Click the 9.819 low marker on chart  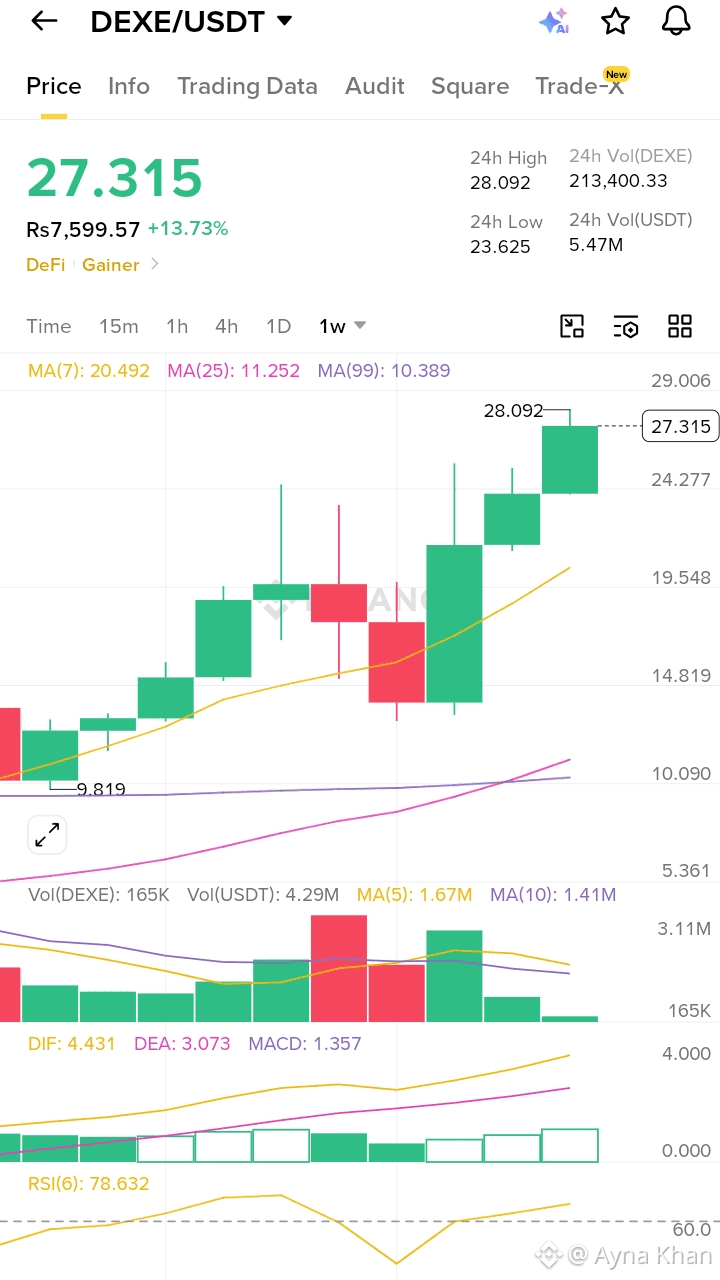(101, 790)
